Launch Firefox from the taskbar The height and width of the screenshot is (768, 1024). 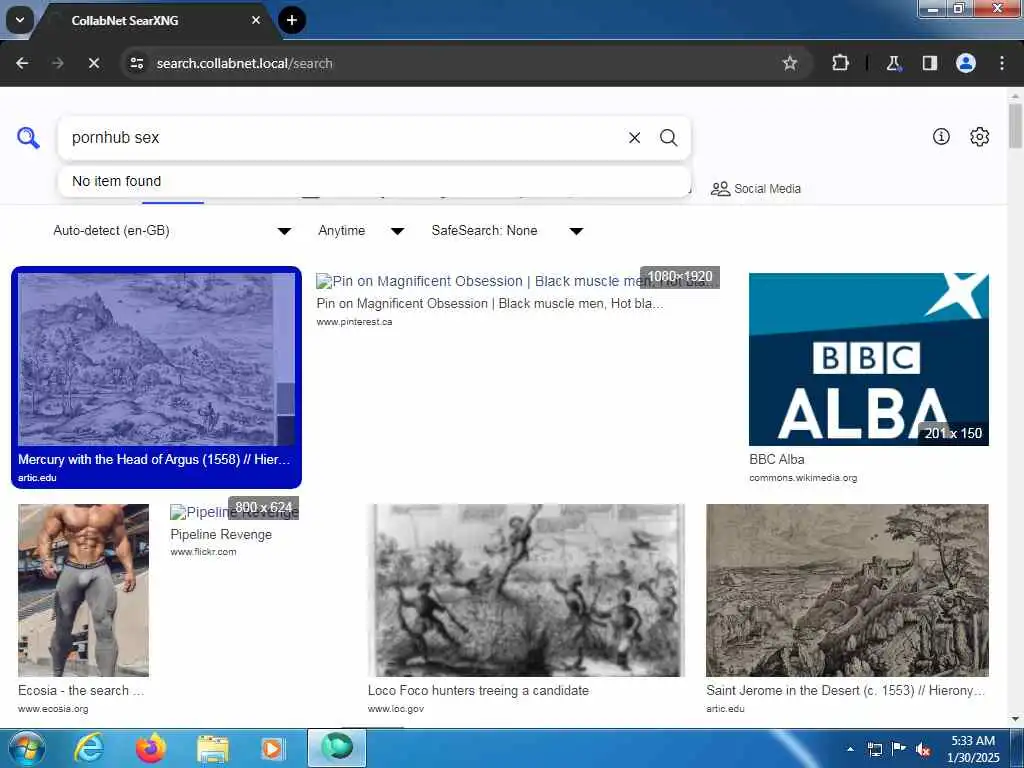point(151,748)
